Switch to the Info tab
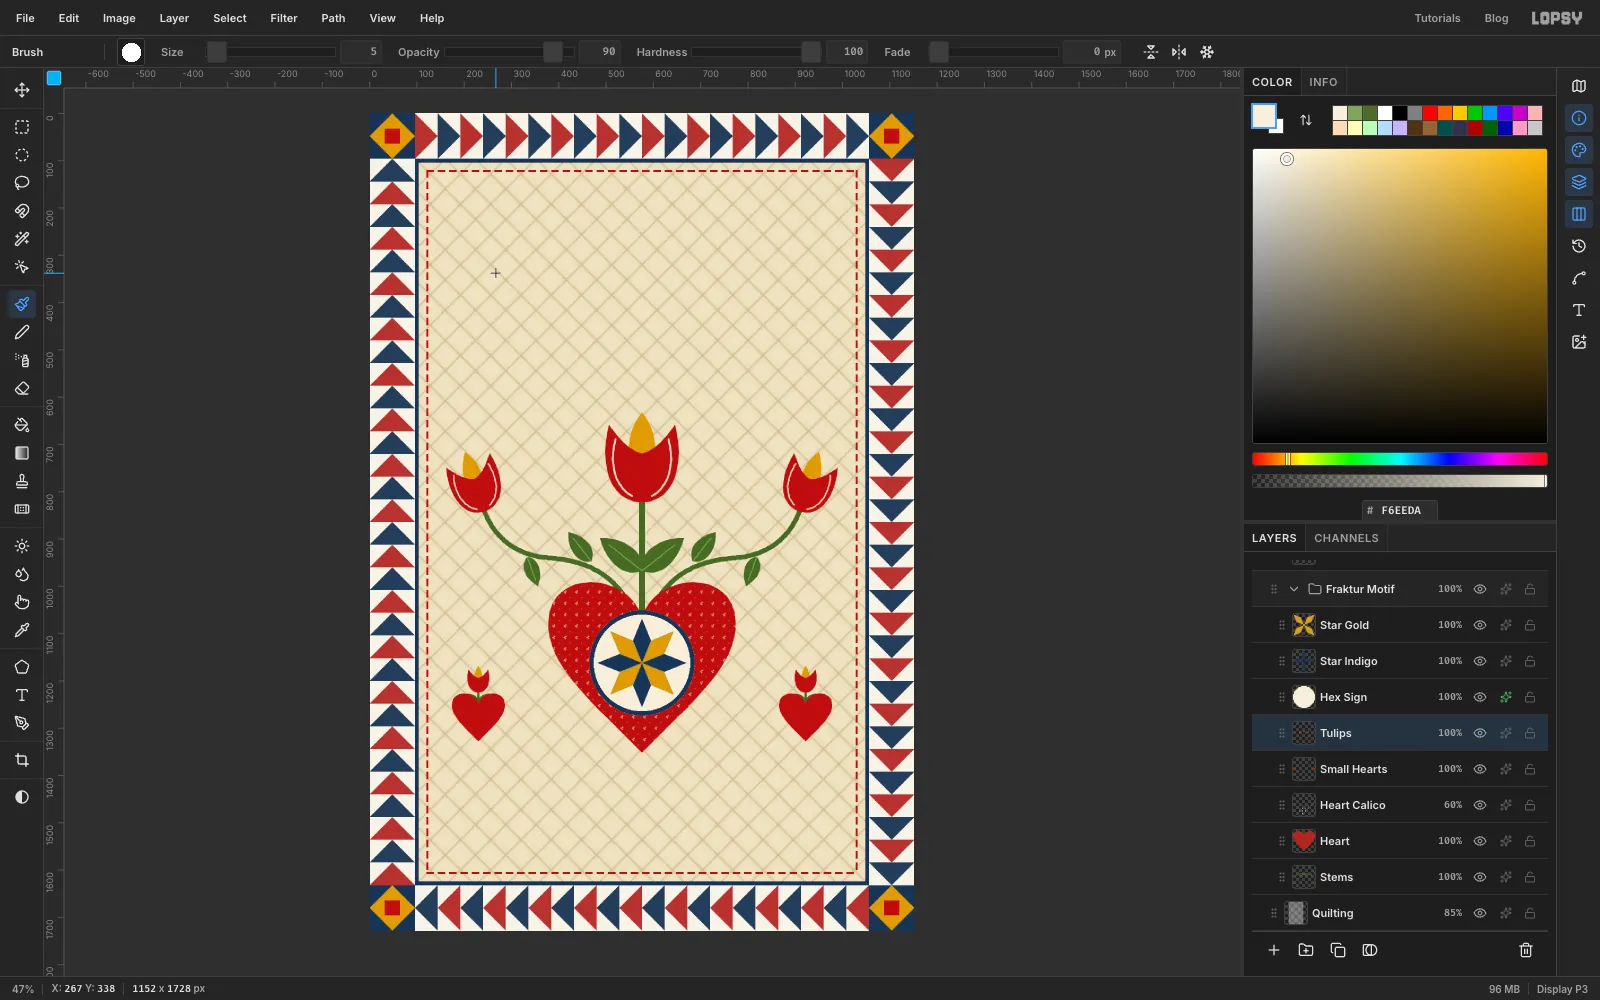 point(1323,82)
